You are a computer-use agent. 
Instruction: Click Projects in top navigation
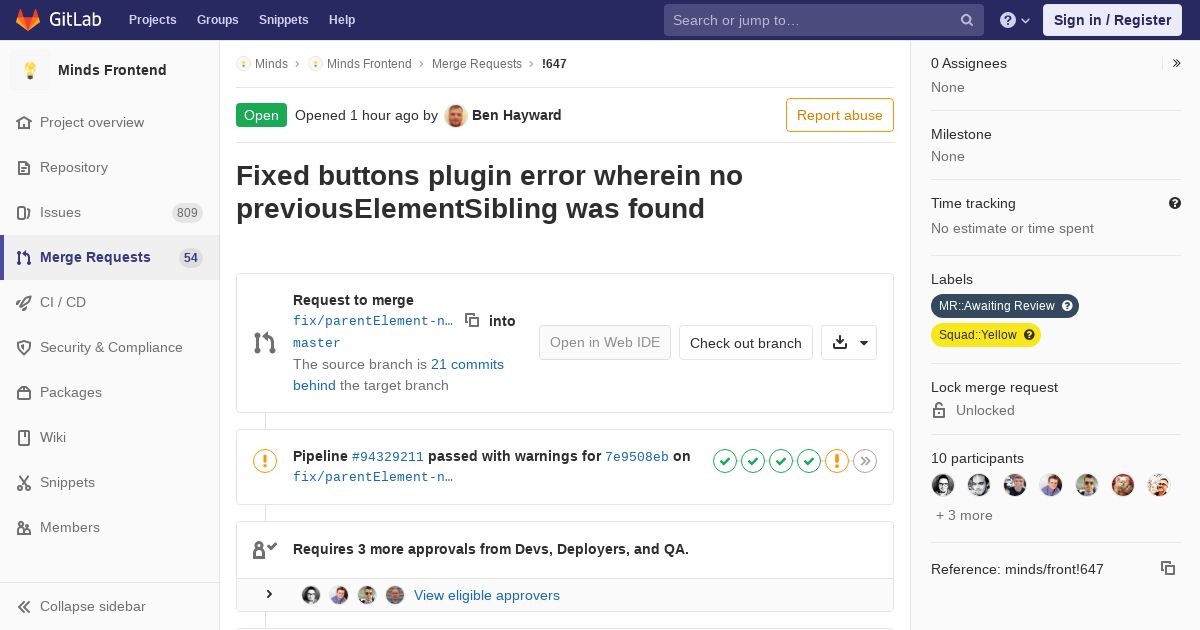point(152,20)
